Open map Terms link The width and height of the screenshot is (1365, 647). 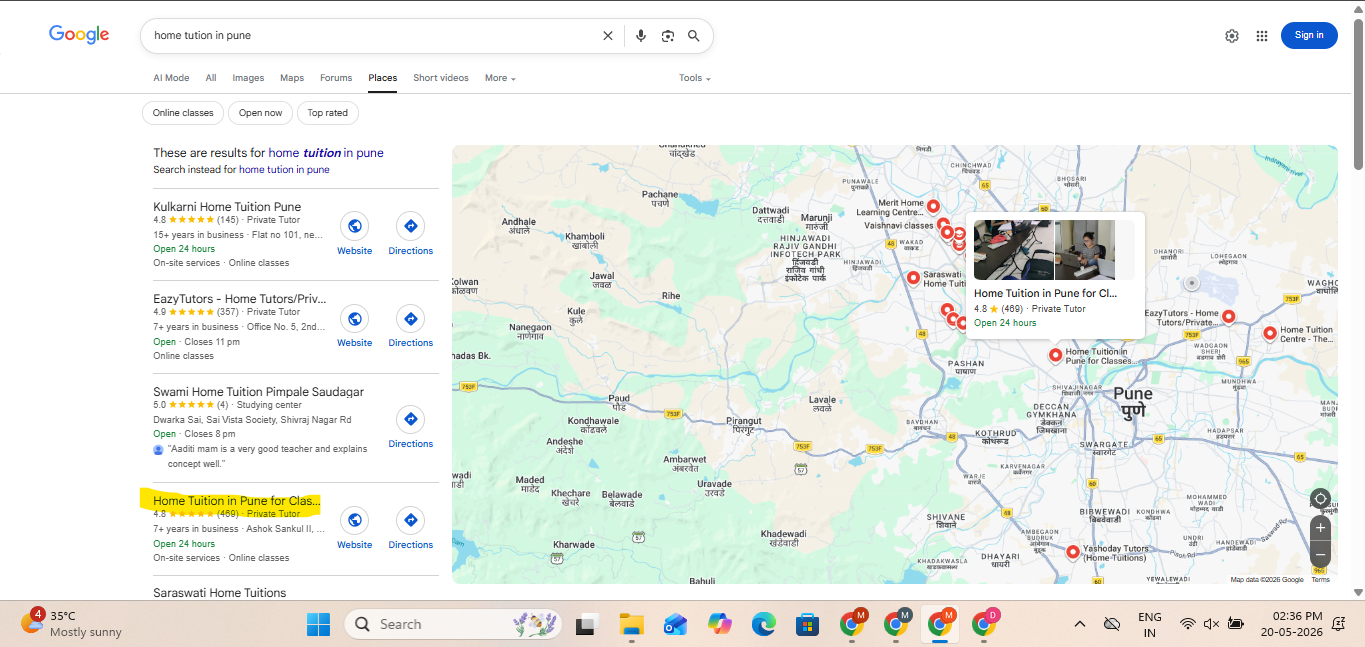[1321, 580]
